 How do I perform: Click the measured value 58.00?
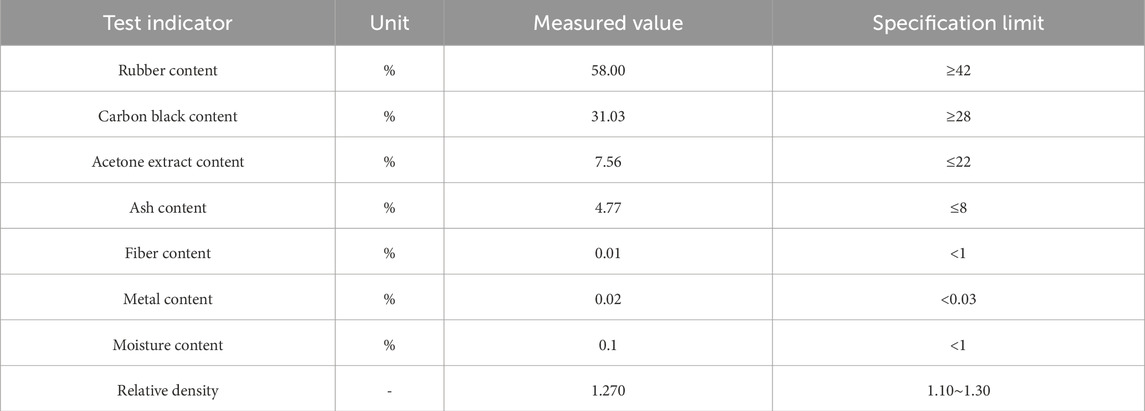click(x=607, y=70)
